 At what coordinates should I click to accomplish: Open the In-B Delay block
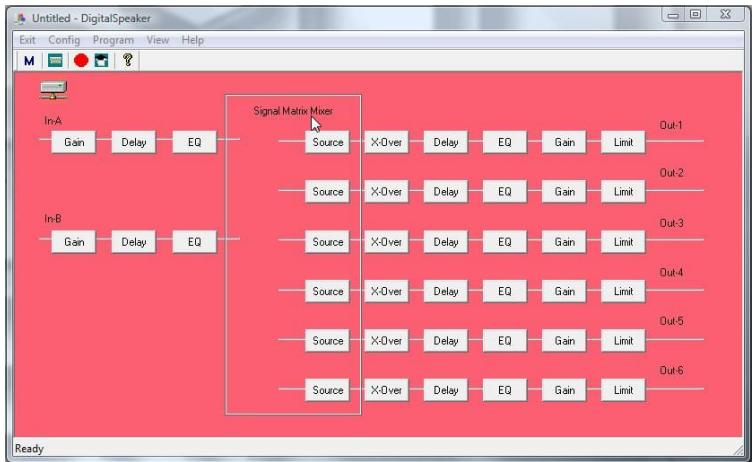pos(134,242)
